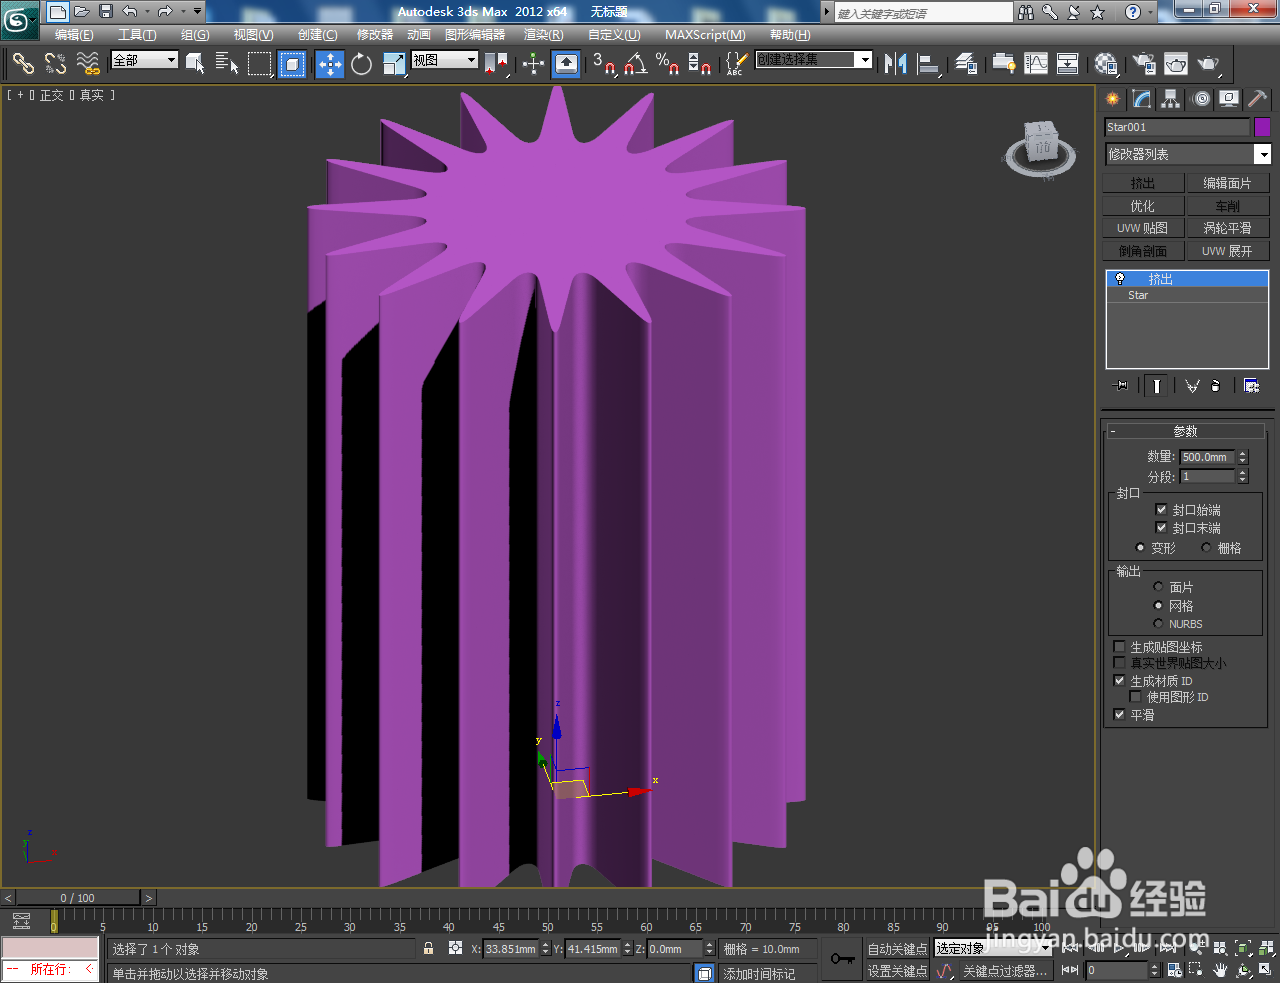Open the undo history dropdown arrow
Viewport: 1280px width, 983px height.
(148, 12)
